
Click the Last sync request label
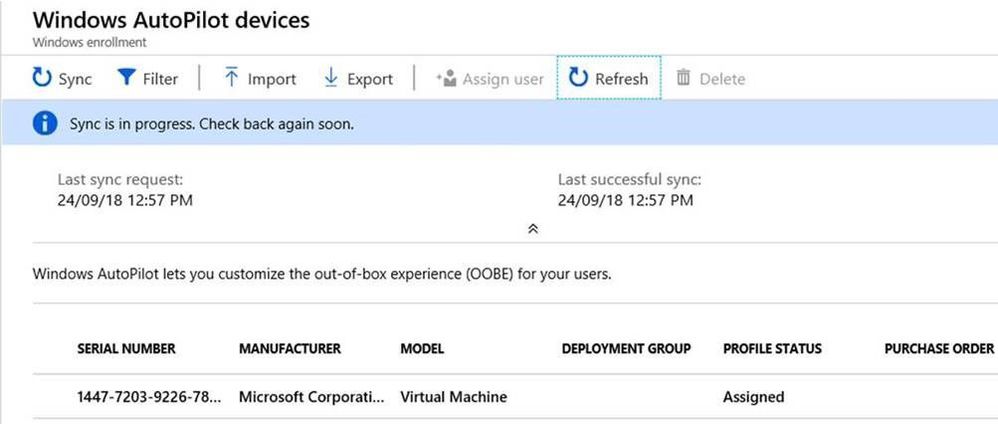120,180
